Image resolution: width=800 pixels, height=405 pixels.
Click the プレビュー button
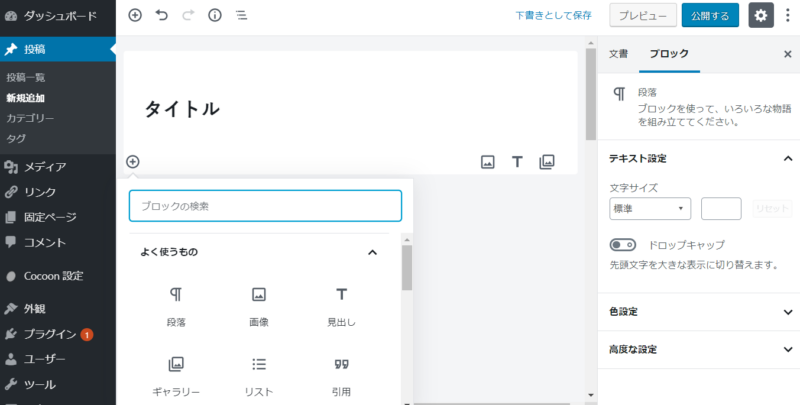[x=643, y=15]
